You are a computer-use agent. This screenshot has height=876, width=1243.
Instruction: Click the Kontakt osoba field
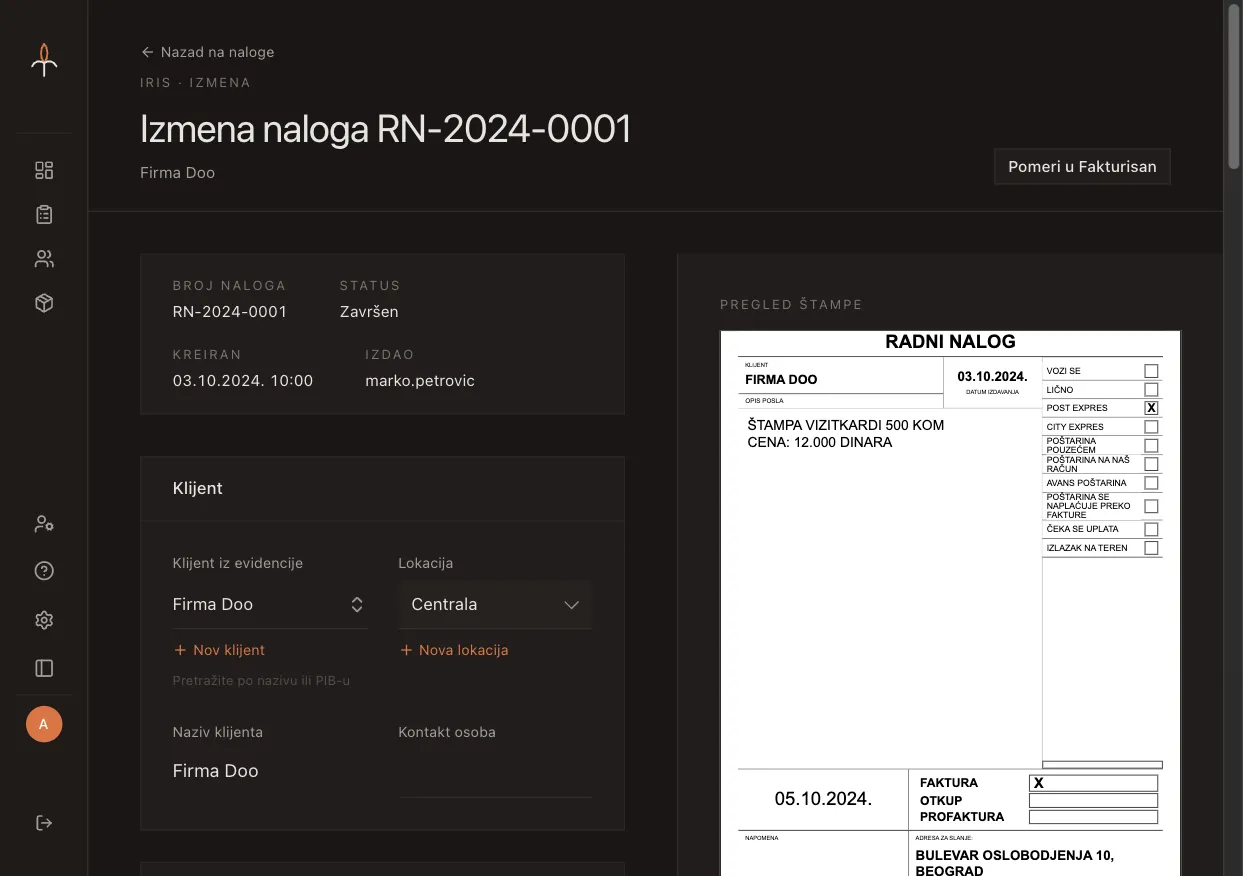[x=495, y=771]
